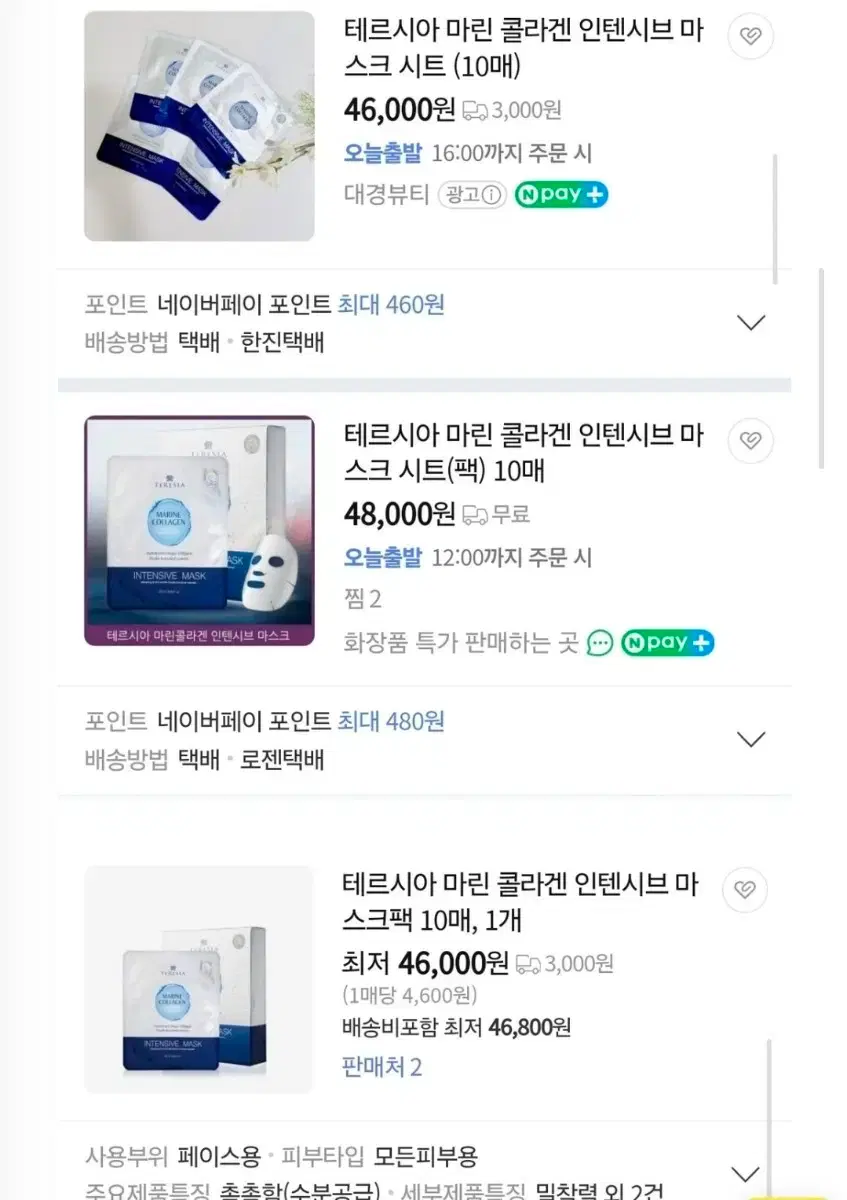Expand details under the 로젠택배 listing
The image size is (847, 1200).
point(750,740)
